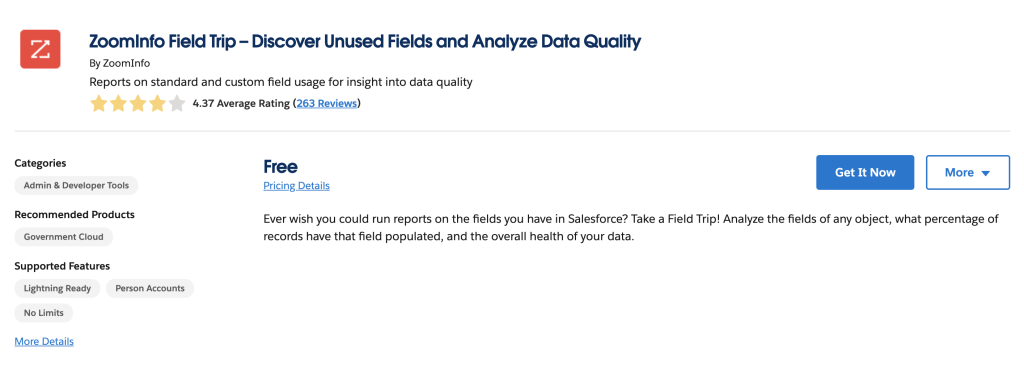
Task: Click the second rating star
Action: coord(118,104)
